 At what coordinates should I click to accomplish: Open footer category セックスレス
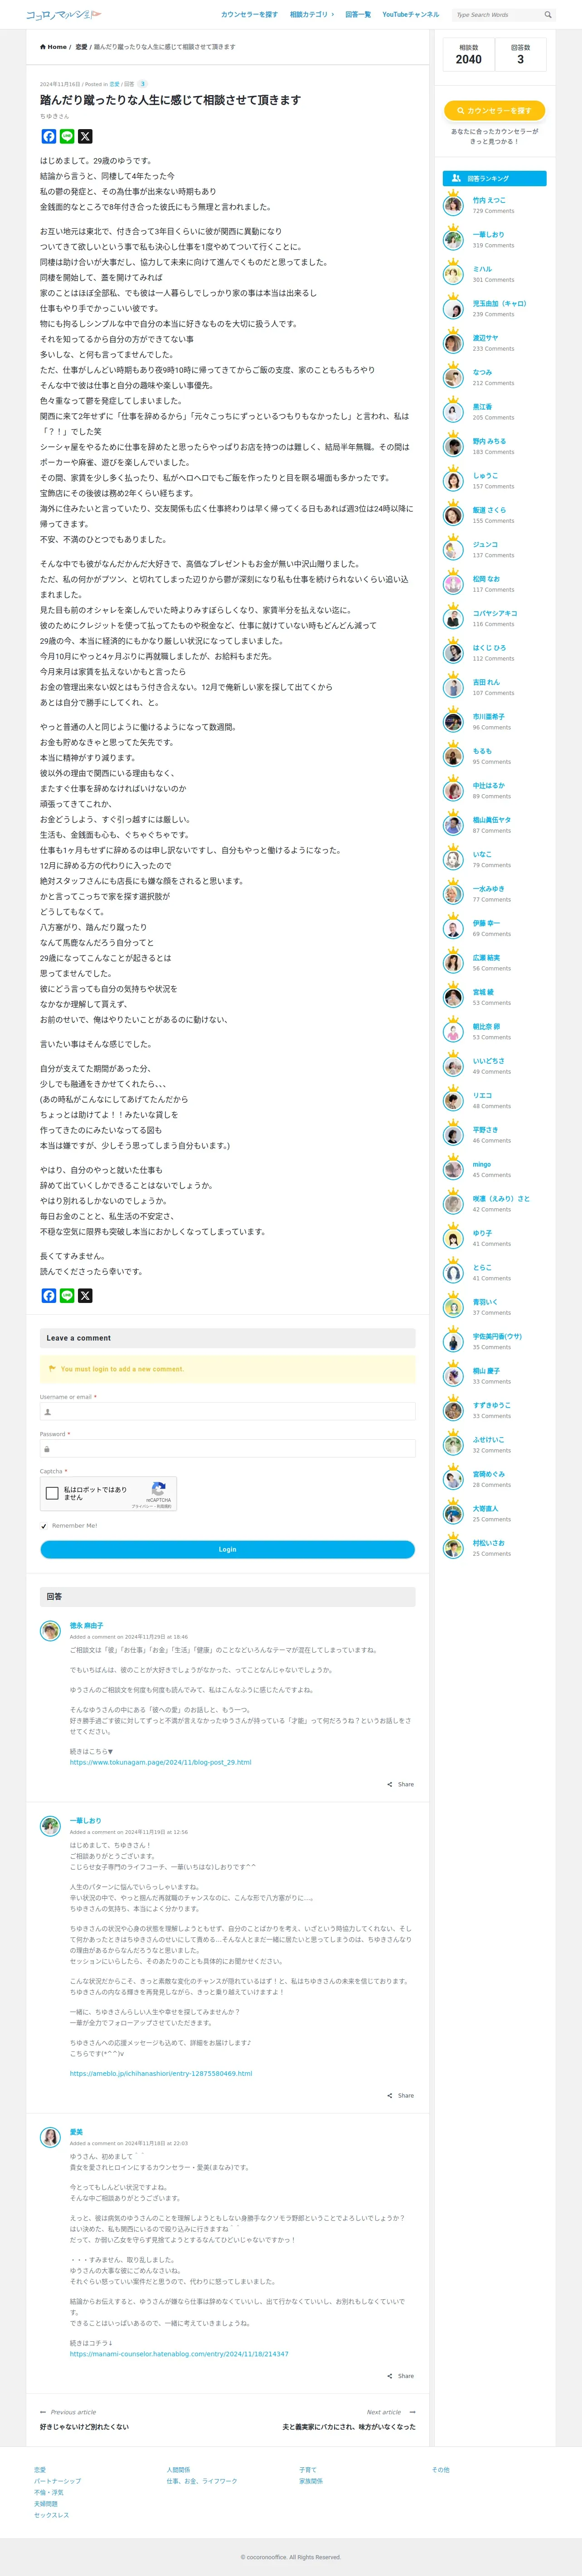point(52,2515)
